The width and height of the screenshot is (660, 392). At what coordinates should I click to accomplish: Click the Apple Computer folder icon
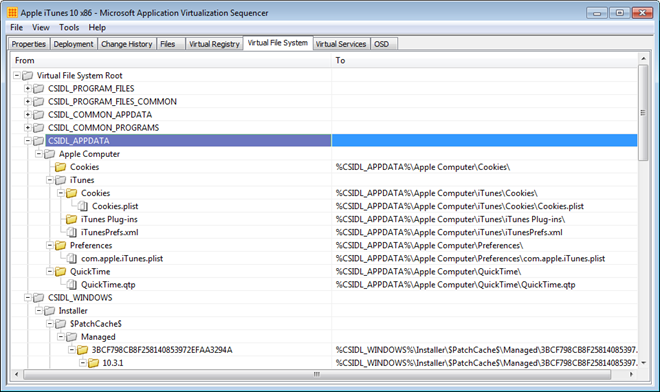point(50,154)
